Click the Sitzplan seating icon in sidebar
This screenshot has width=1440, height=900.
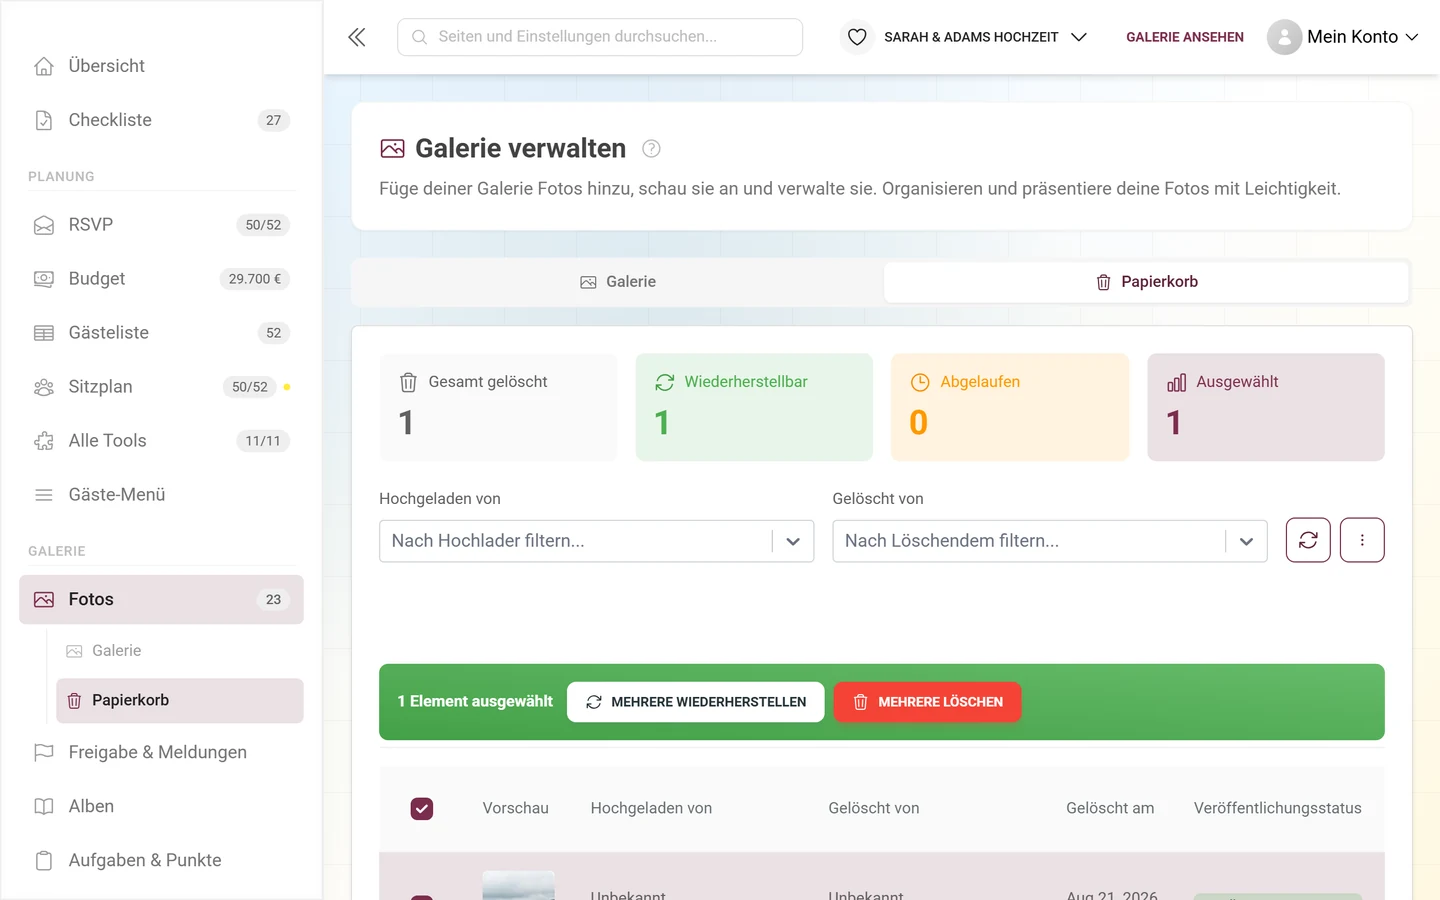(x=44, y=387)
